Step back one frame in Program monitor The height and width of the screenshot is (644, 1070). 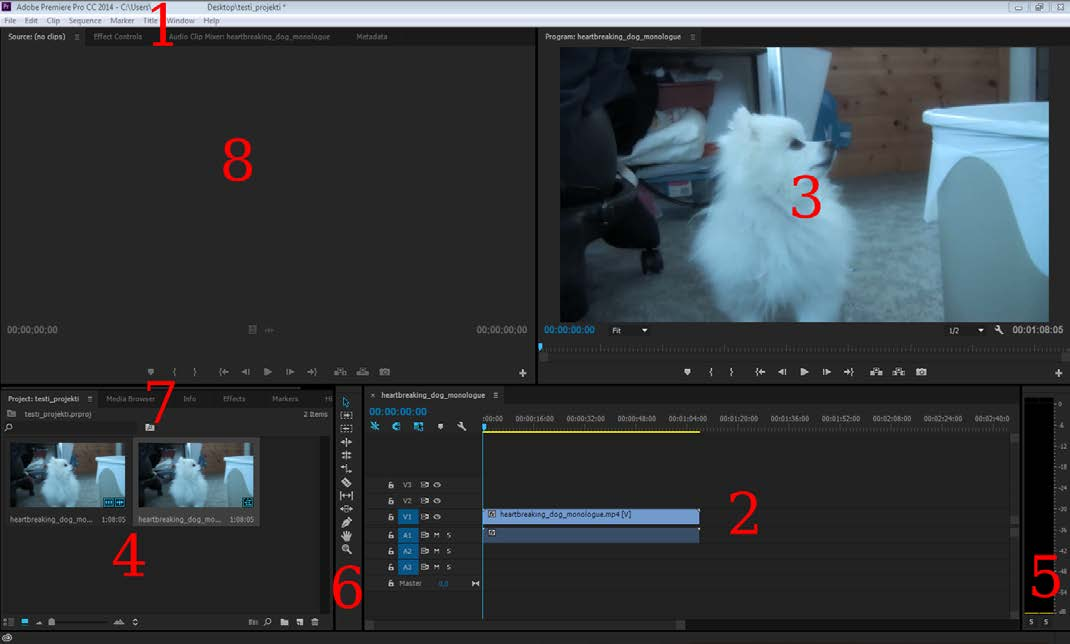(x=782, y=372)
